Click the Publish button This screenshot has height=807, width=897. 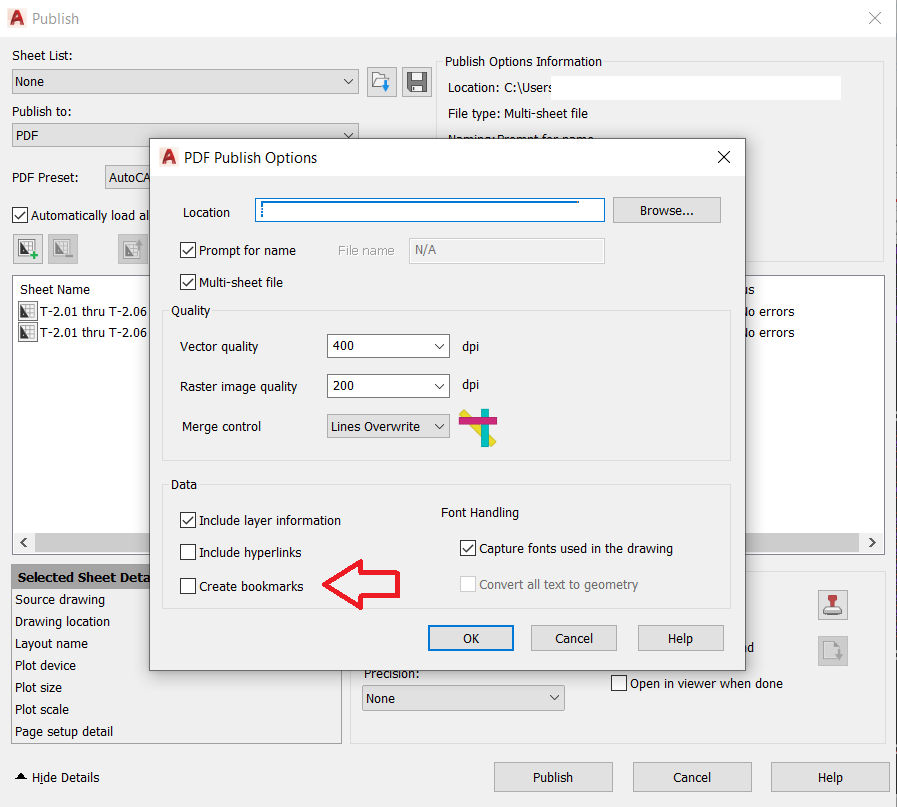click(x=552, y=776)
